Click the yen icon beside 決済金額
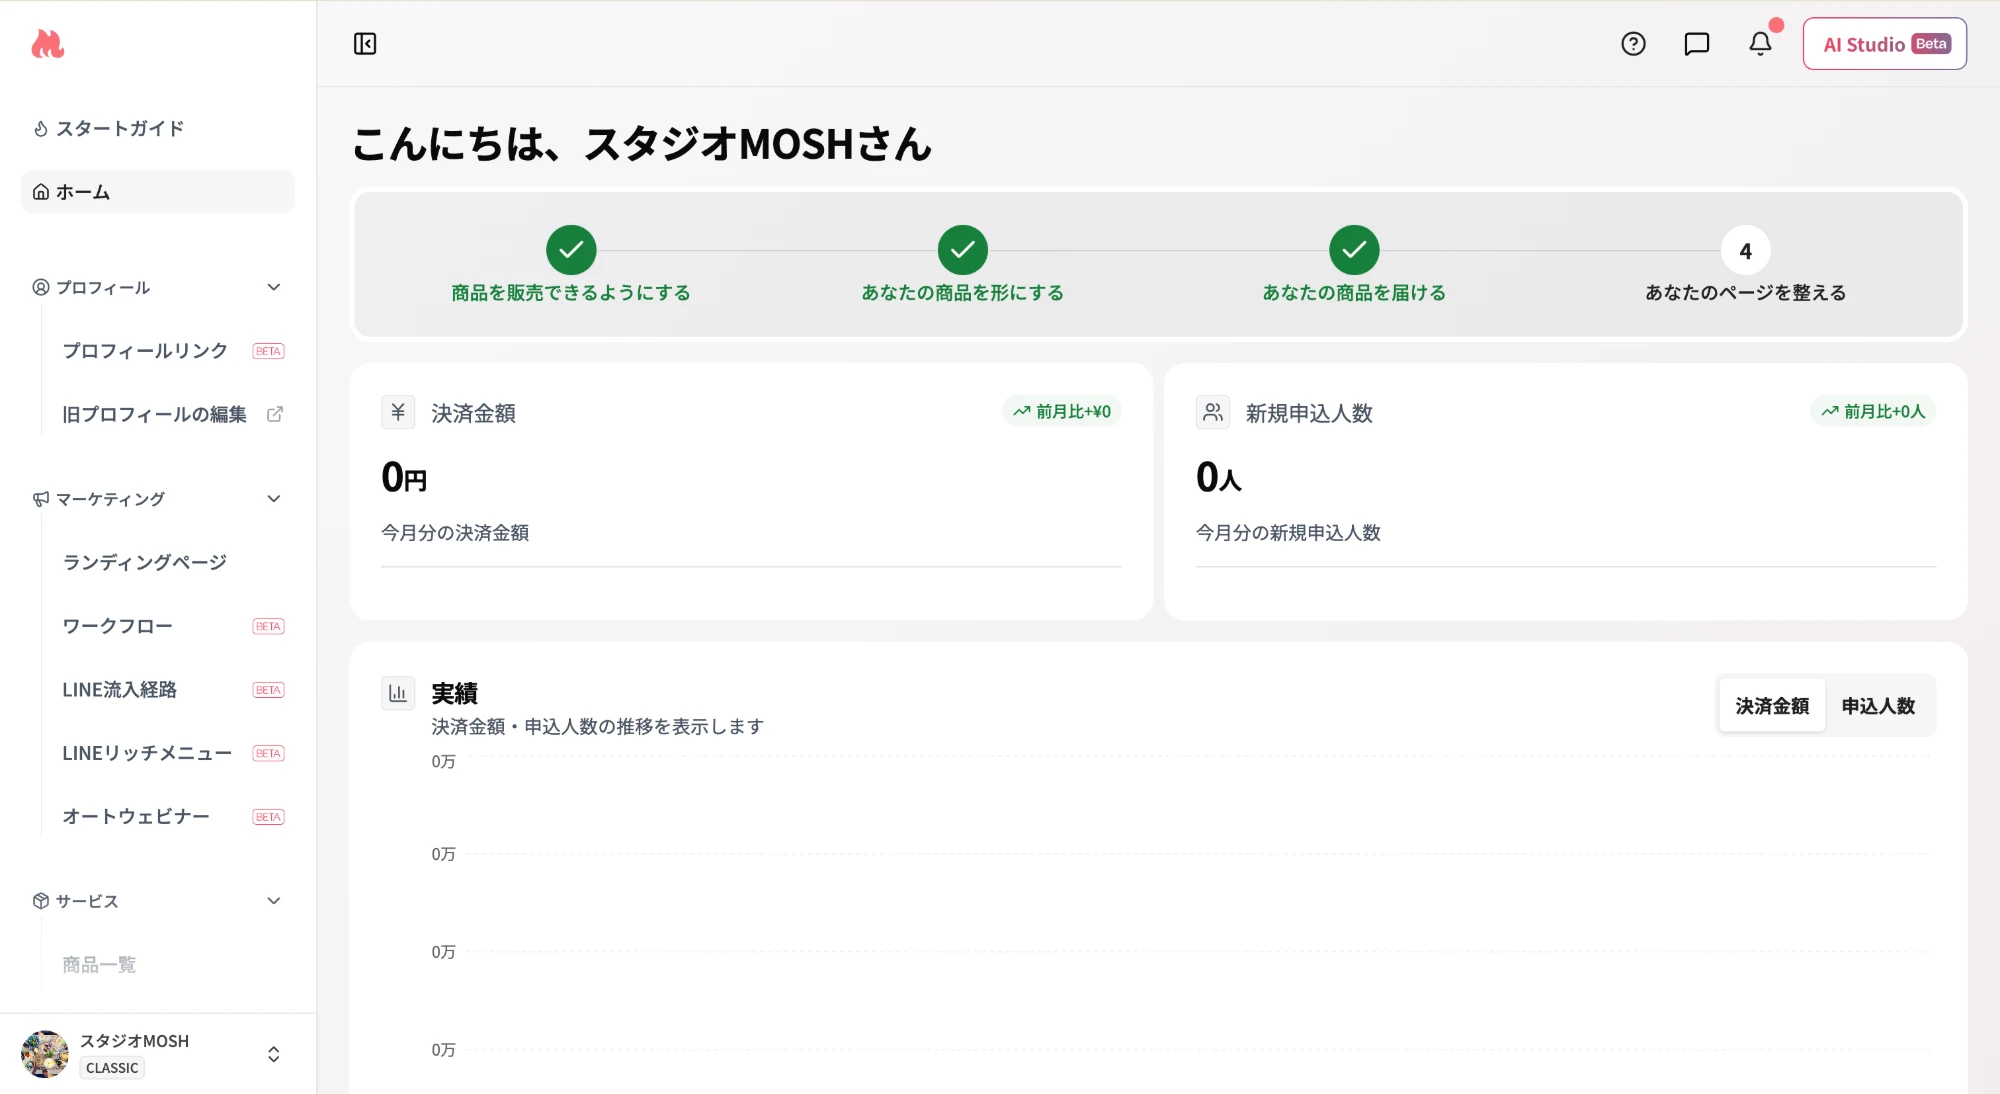This screenshot has height=1094, width=2000. pos(398,412)
